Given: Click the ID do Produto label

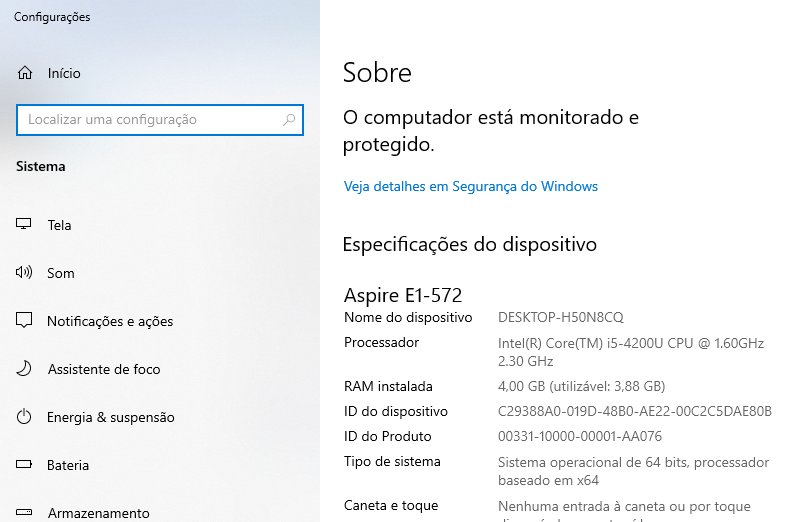Looking at the screenshot, I should point(388,436).
